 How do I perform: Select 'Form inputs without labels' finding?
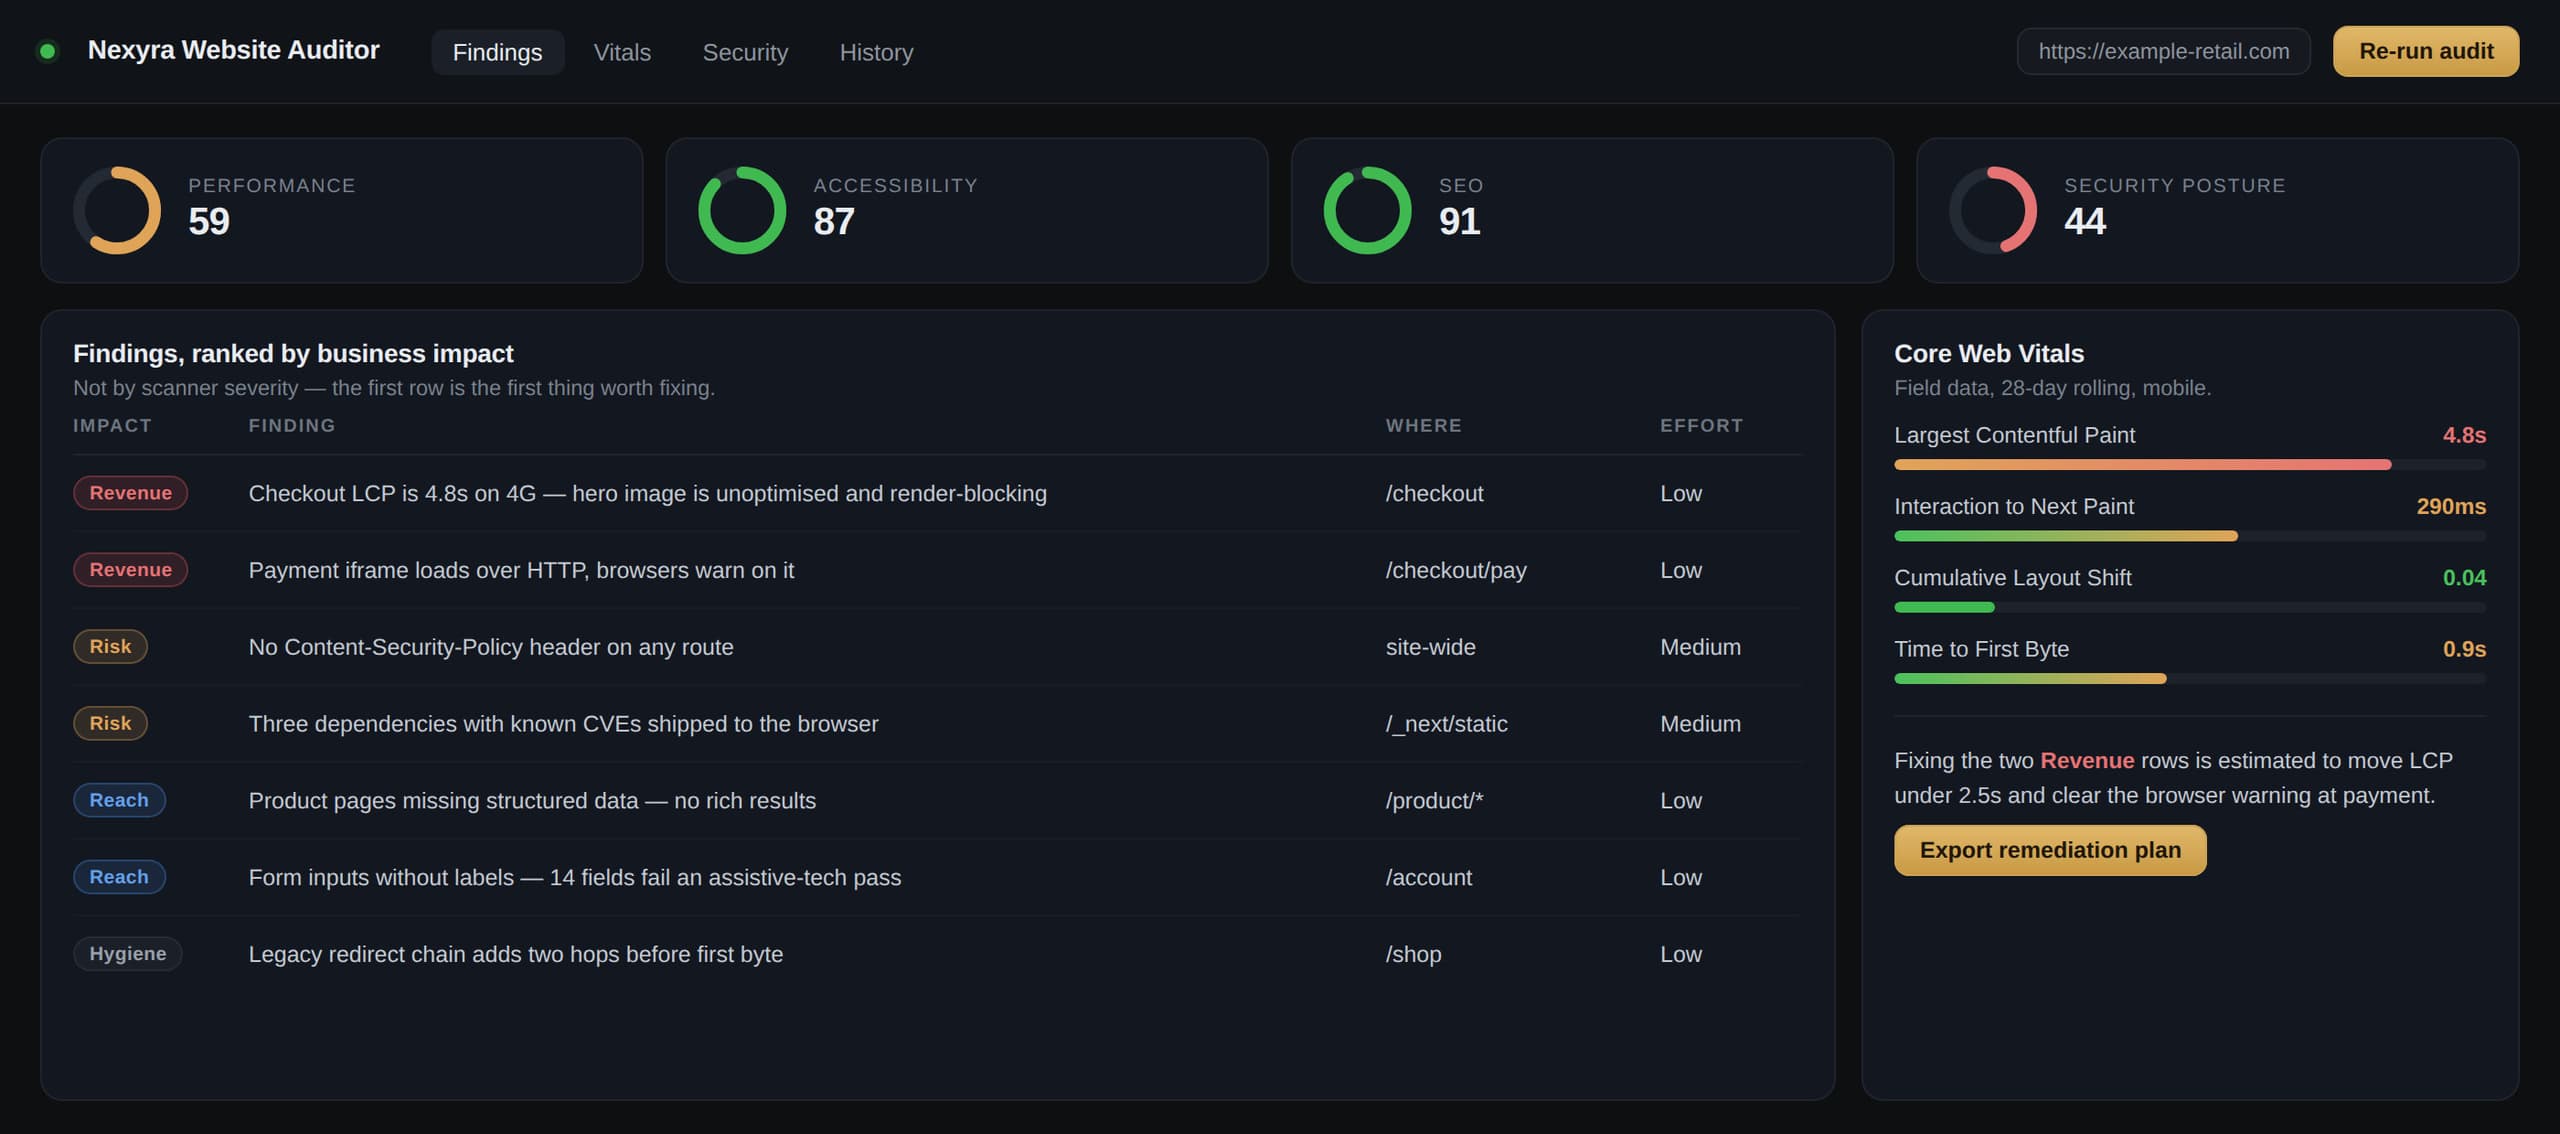click(x=937, y=877)
